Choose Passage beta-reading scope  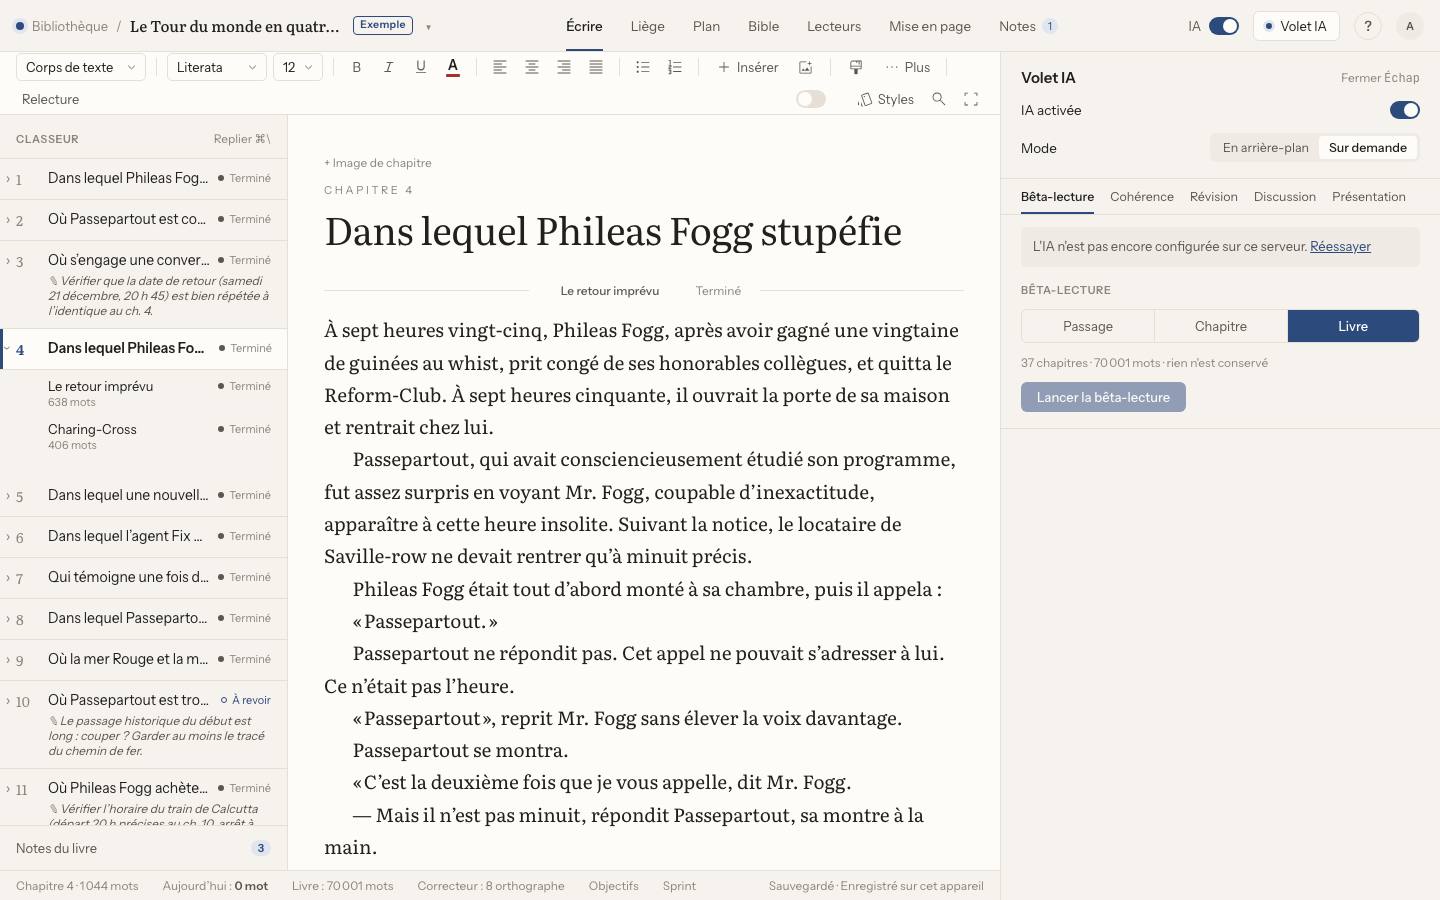click(x=1088, y=326)
